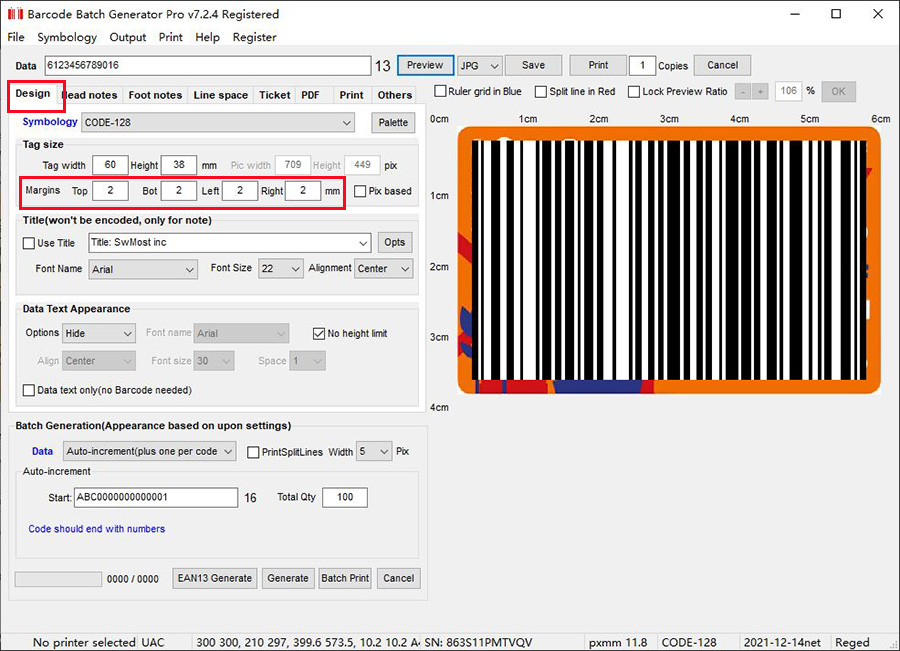Click the EAN13 Generate button
Image resolution: width=900 pixels, height=651 pixels.
(215, 578)
